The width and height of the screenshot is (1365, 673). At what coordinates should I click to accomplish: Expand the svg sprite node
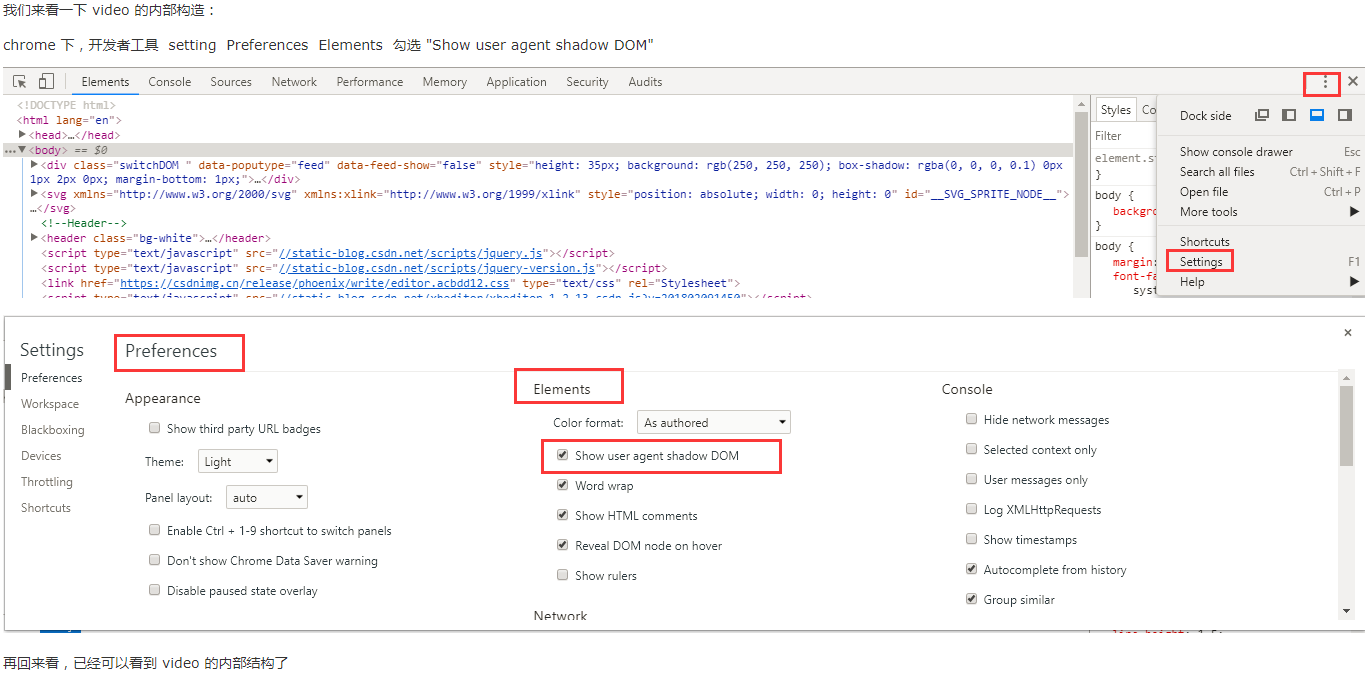click(x=35, y=194)
